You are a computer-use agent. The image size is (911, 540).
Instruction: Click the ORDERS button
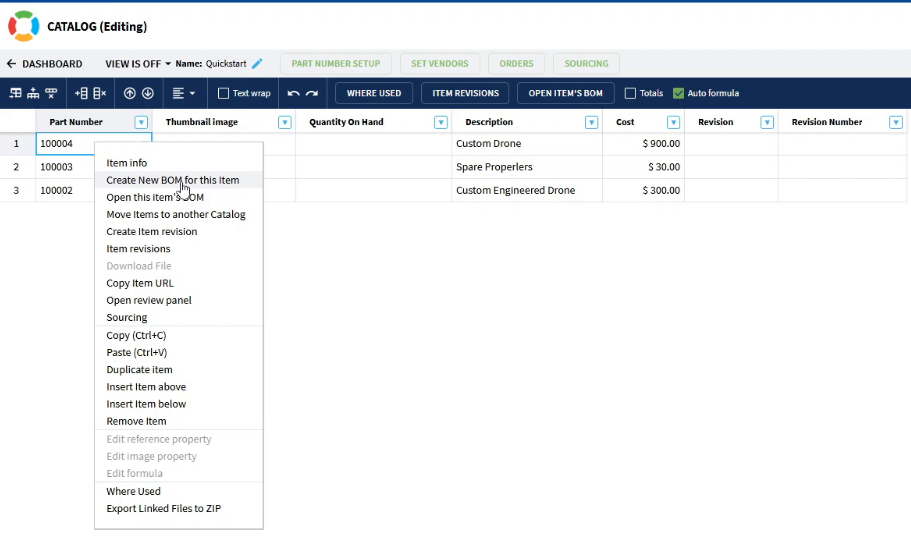click(x=517, y=63)
